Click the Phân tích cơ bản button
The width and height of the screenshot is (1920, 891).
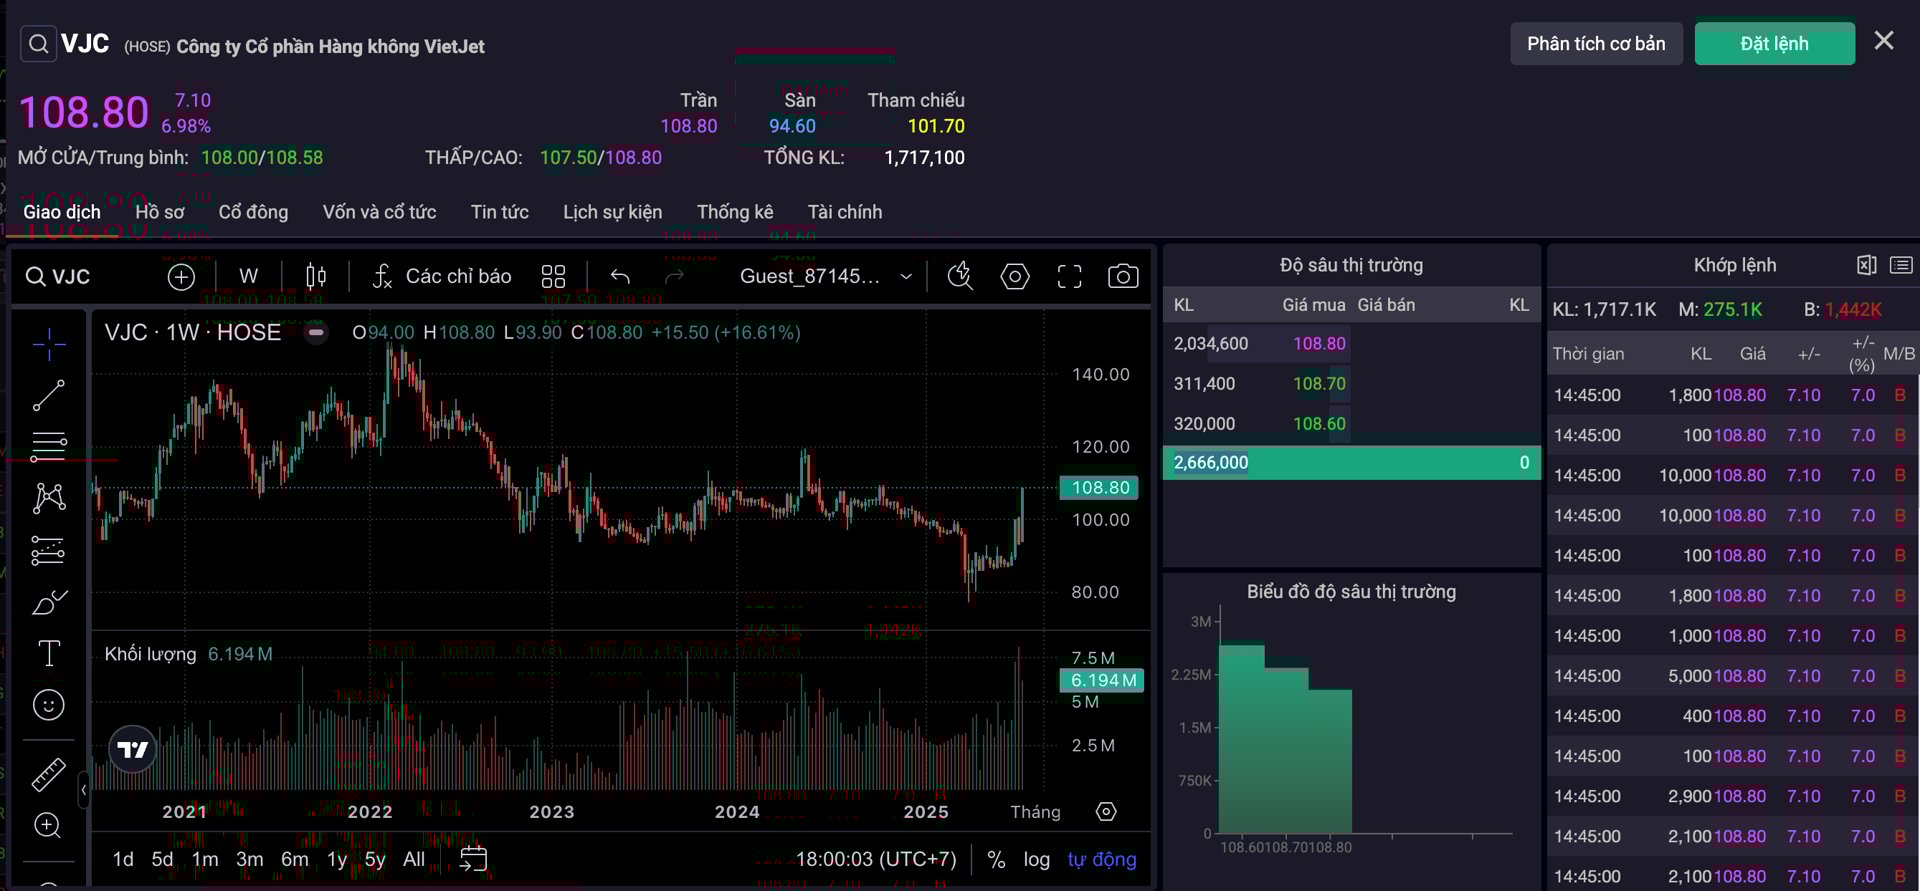point(1595,44)
